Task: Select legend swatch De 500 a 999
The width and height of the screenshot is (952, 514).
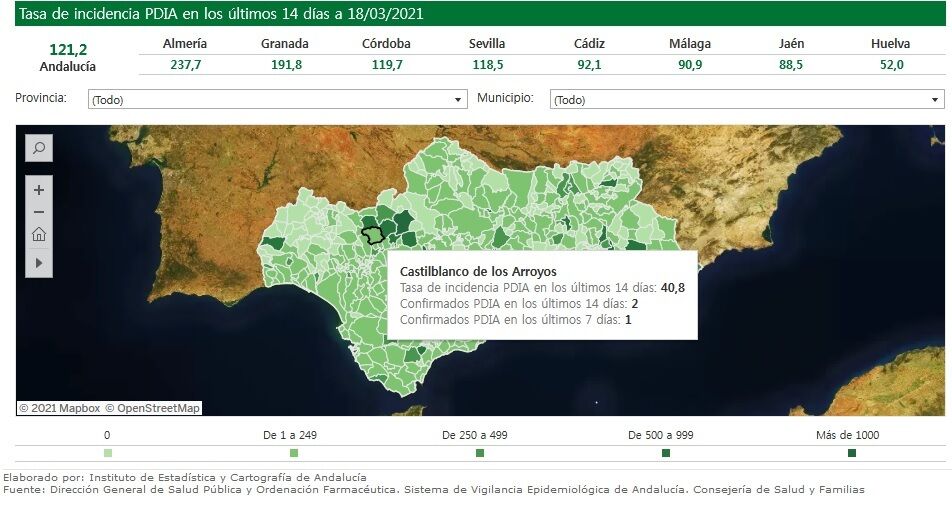Action: (x=666, y=453)
